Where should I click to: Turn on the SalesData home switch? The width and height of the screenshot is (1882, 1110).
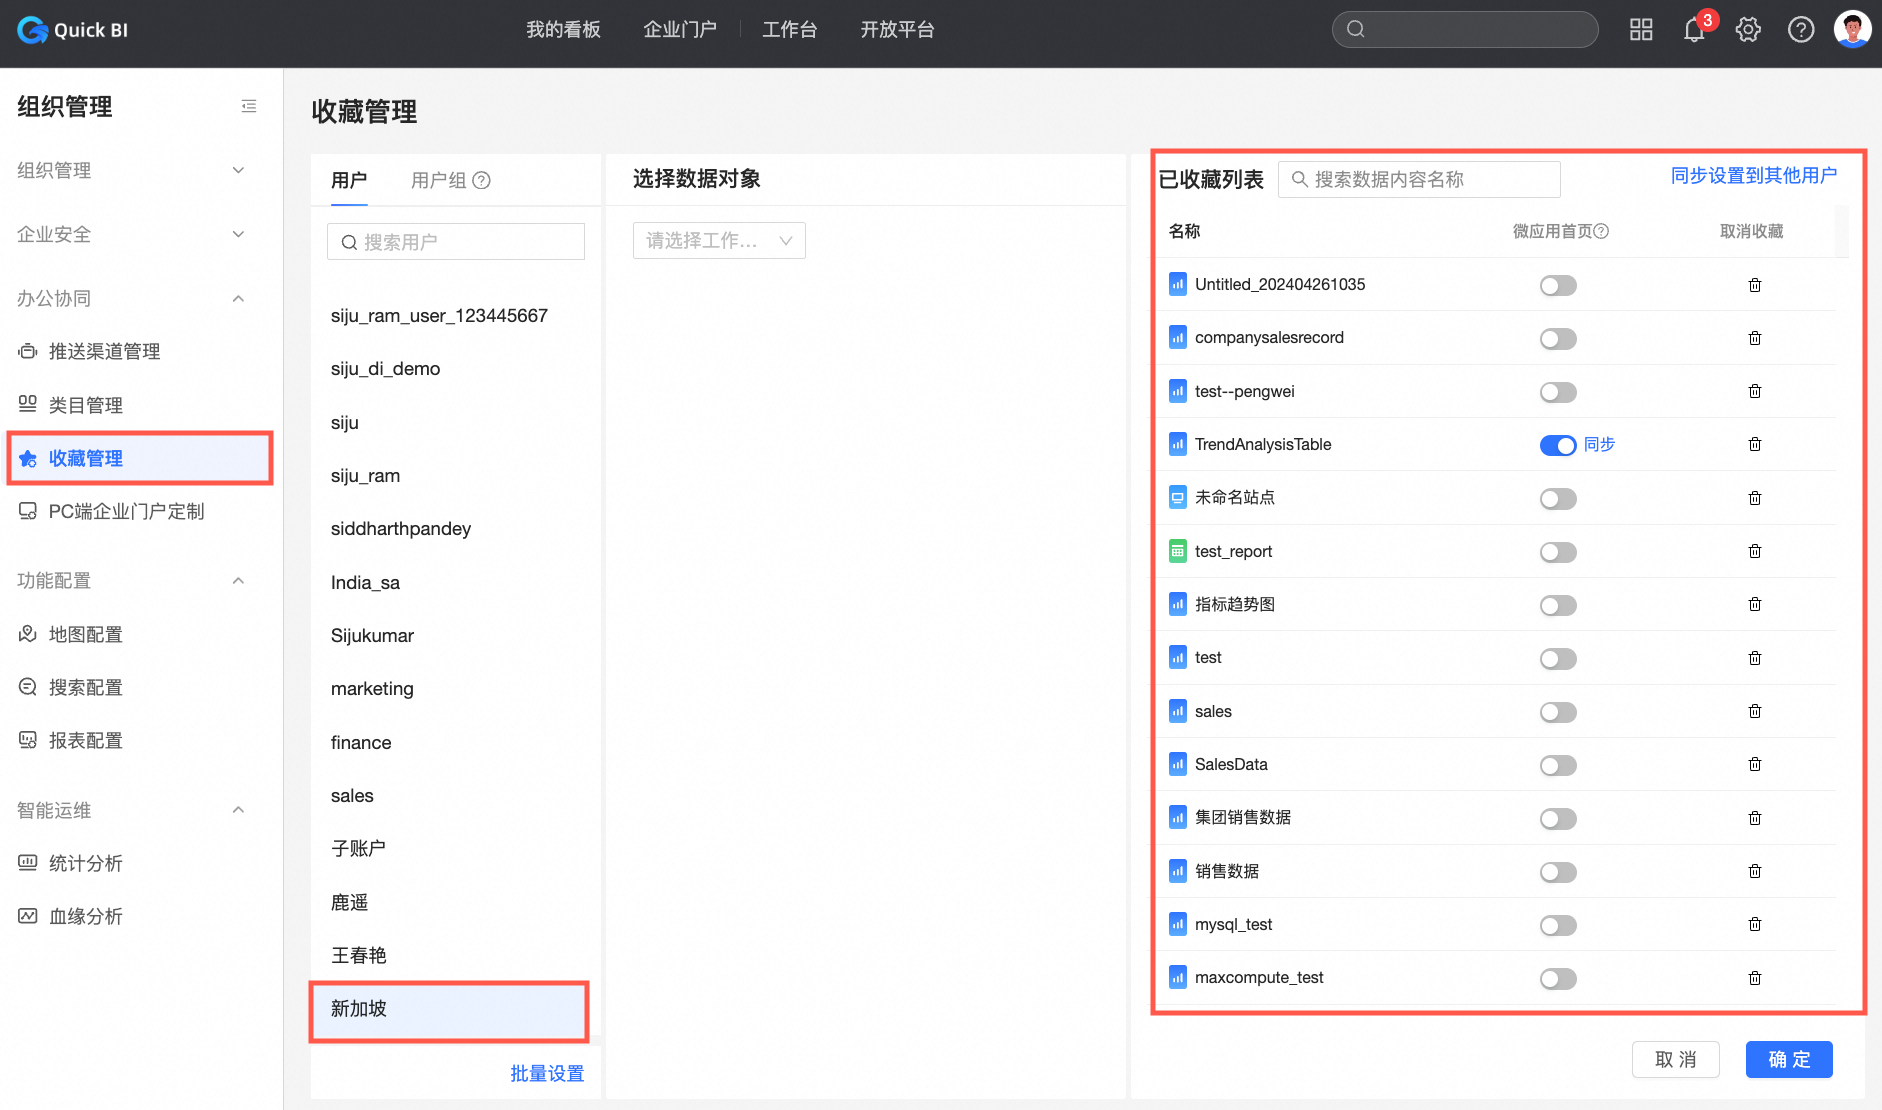pos(1558,765)
